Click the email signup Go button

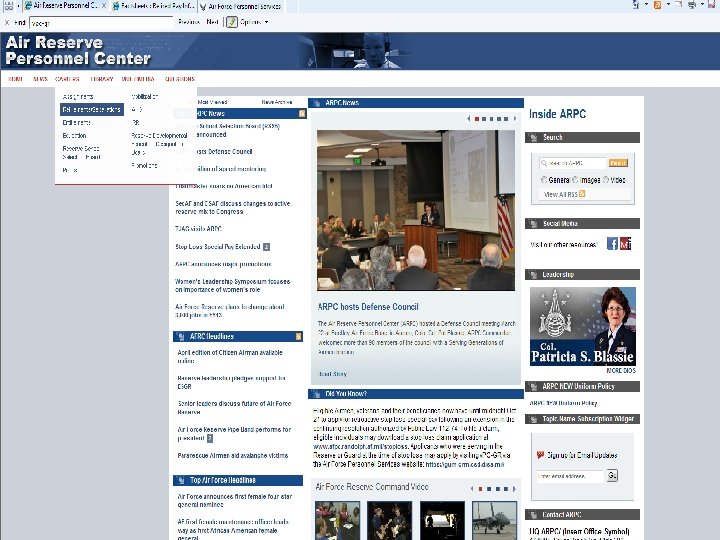612,476
